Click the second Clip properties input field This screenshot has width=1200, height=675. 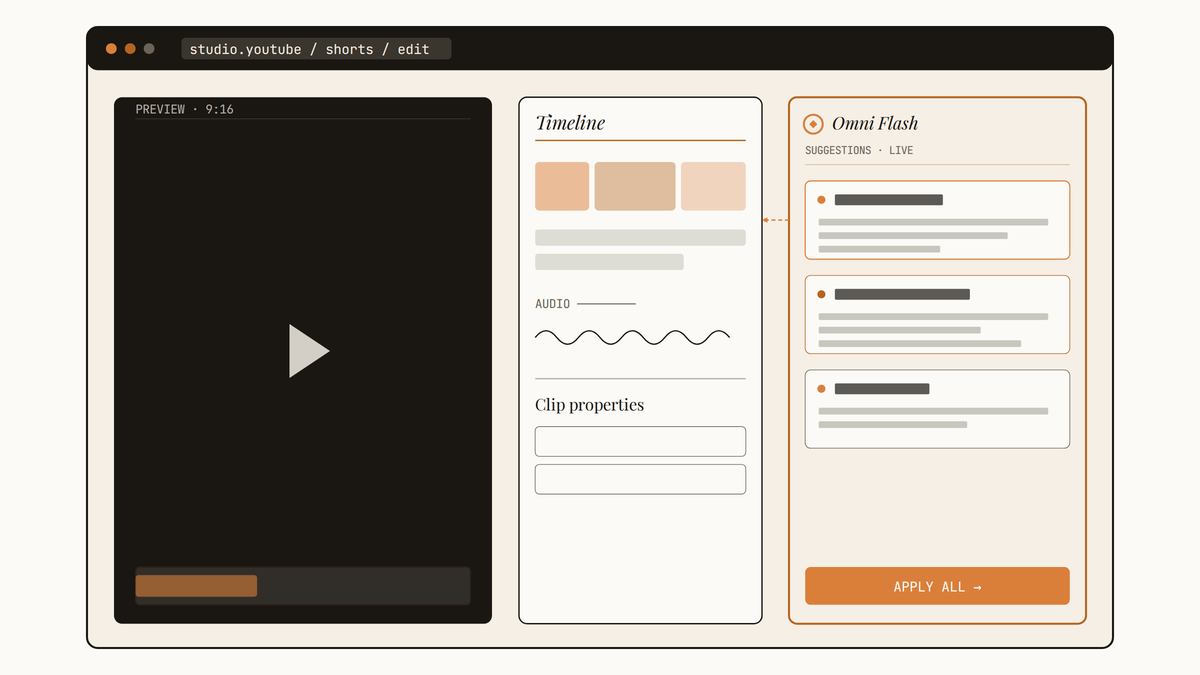pyautogui.click(x=640, y=479)
